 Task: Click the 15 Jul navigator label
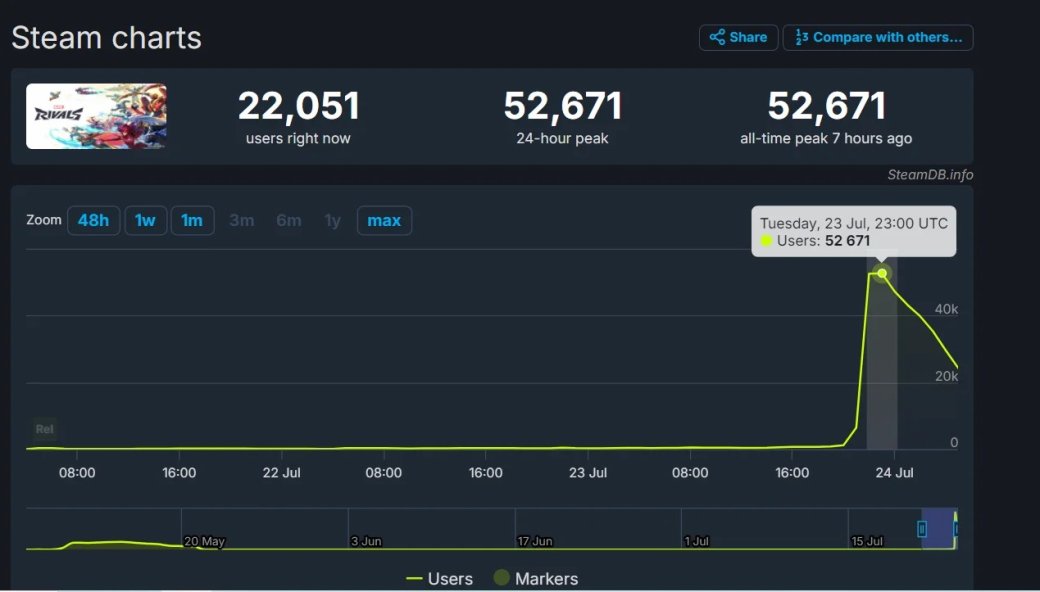tap(867, 541)
